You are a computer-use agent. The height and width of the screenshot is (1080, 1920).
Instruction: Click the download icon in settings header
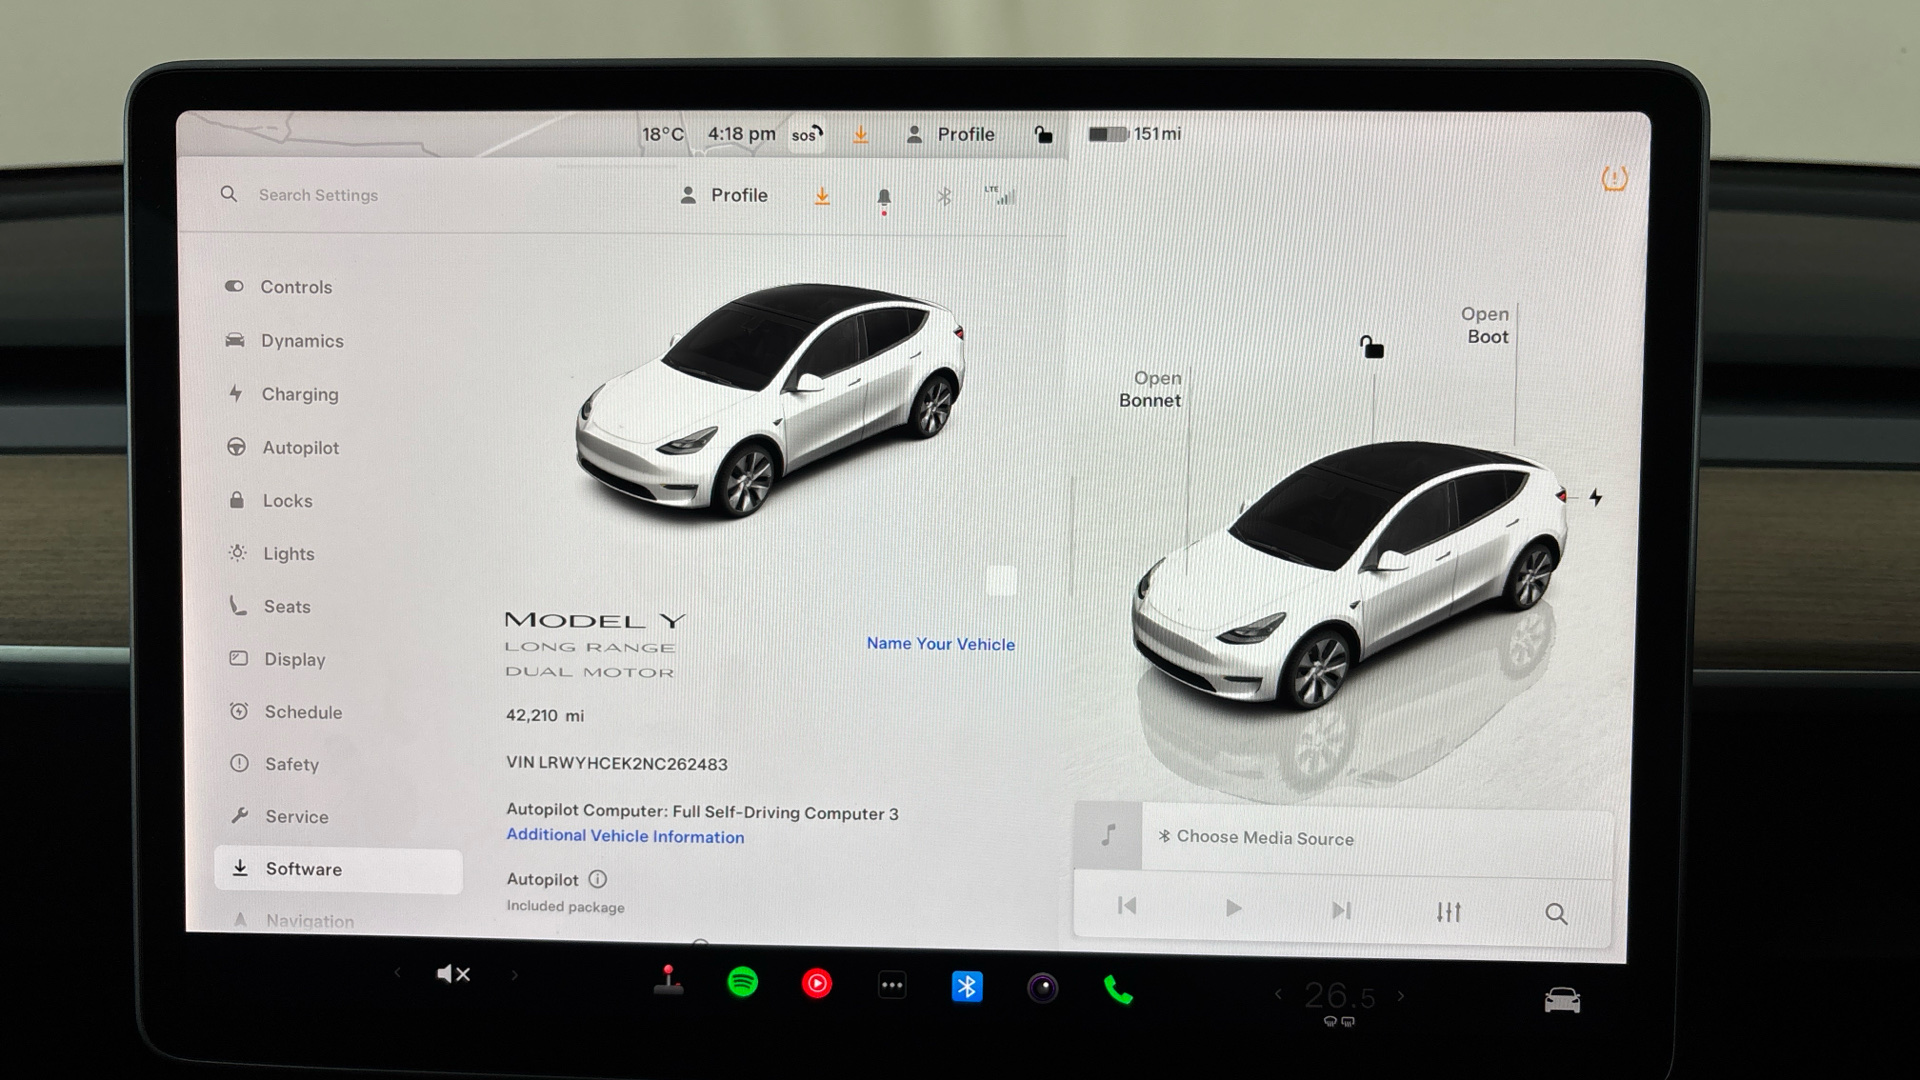tap(822, 196)
